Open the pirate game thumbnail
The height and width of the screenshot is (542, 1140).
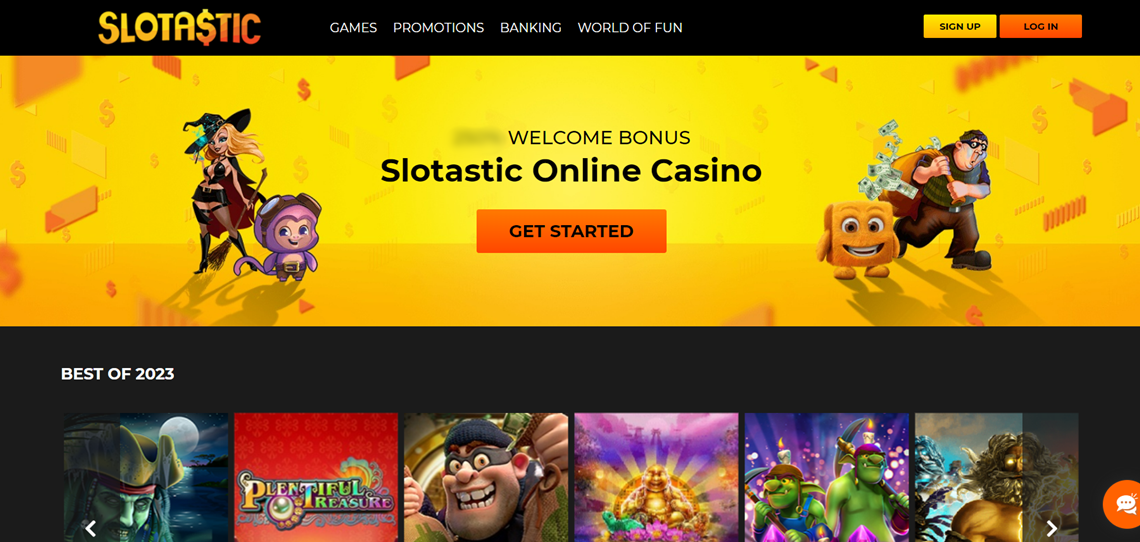coord(146,477)
